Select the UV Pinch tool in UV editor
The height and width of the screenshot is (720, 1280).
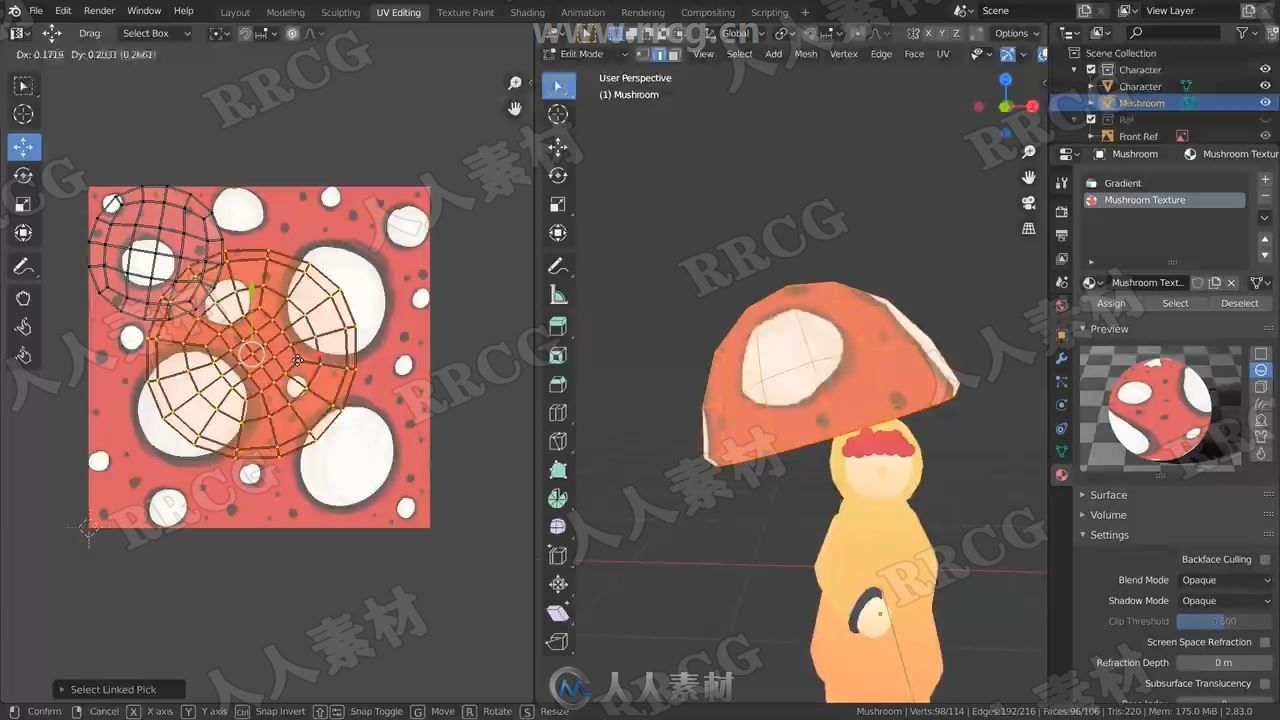24,356
